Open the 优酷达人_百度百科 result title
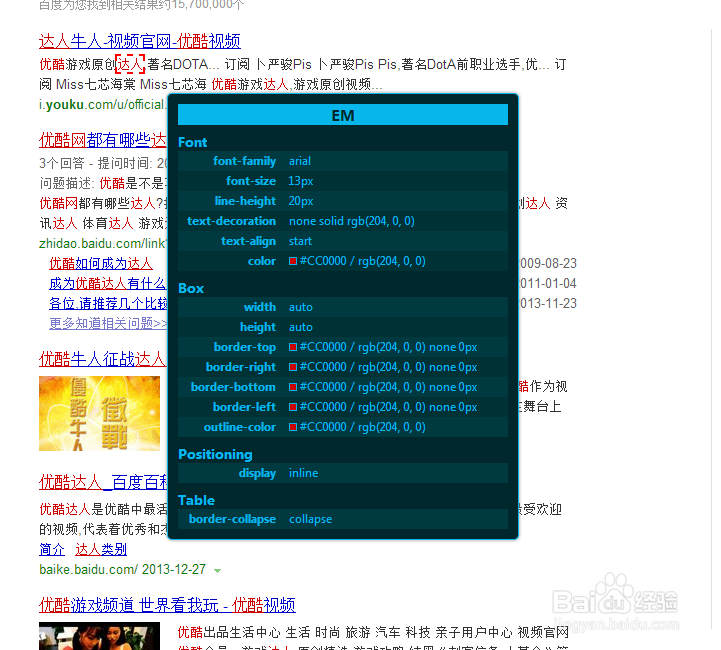 (103, 482)
